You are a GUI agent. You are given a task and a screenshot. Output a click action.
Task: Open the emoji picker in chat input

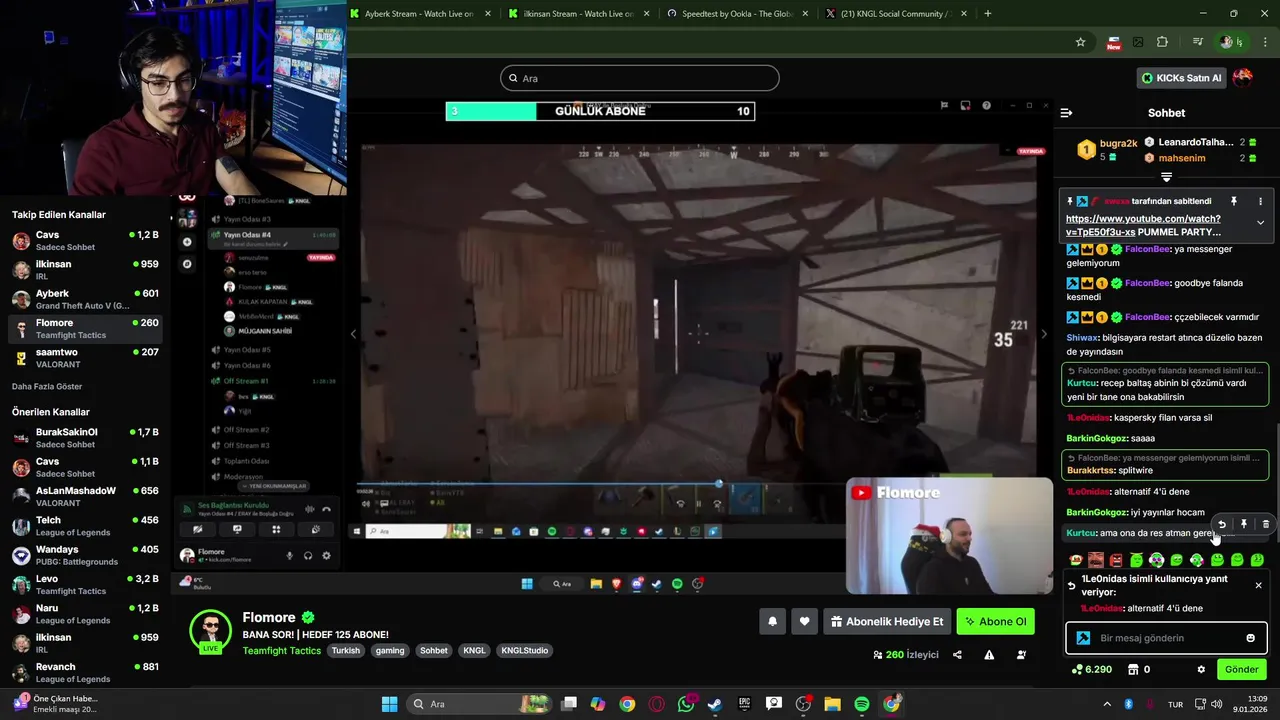[x=1250, y=638]
